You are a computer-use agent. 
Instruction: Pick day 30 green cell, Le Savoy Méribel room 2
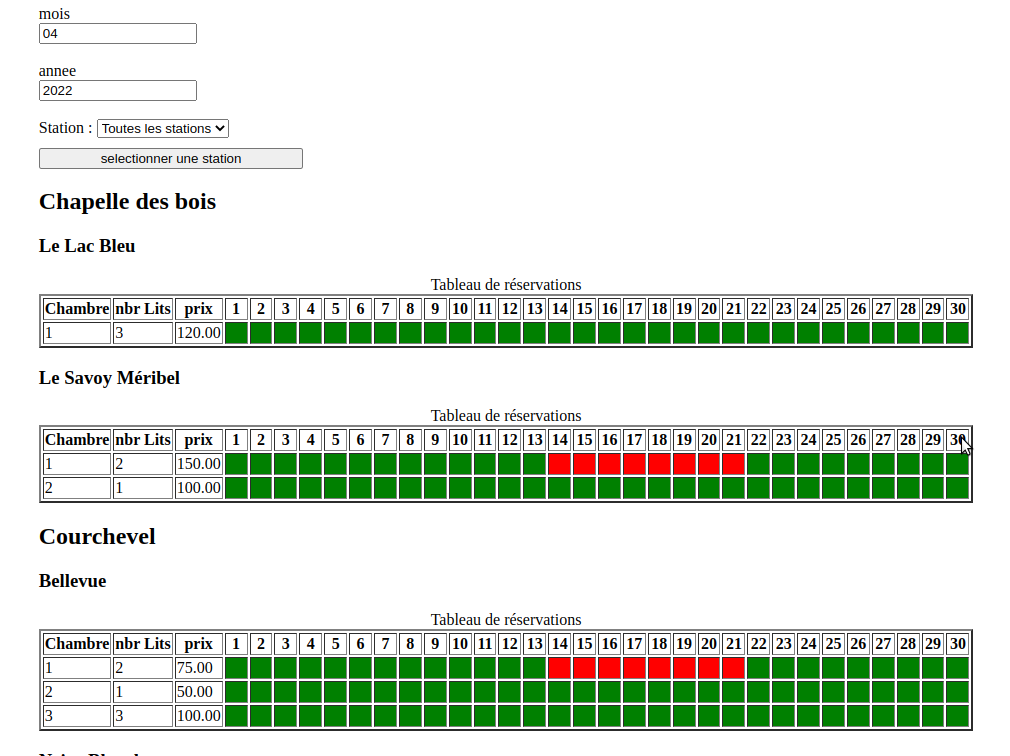[x=957, y=488]
